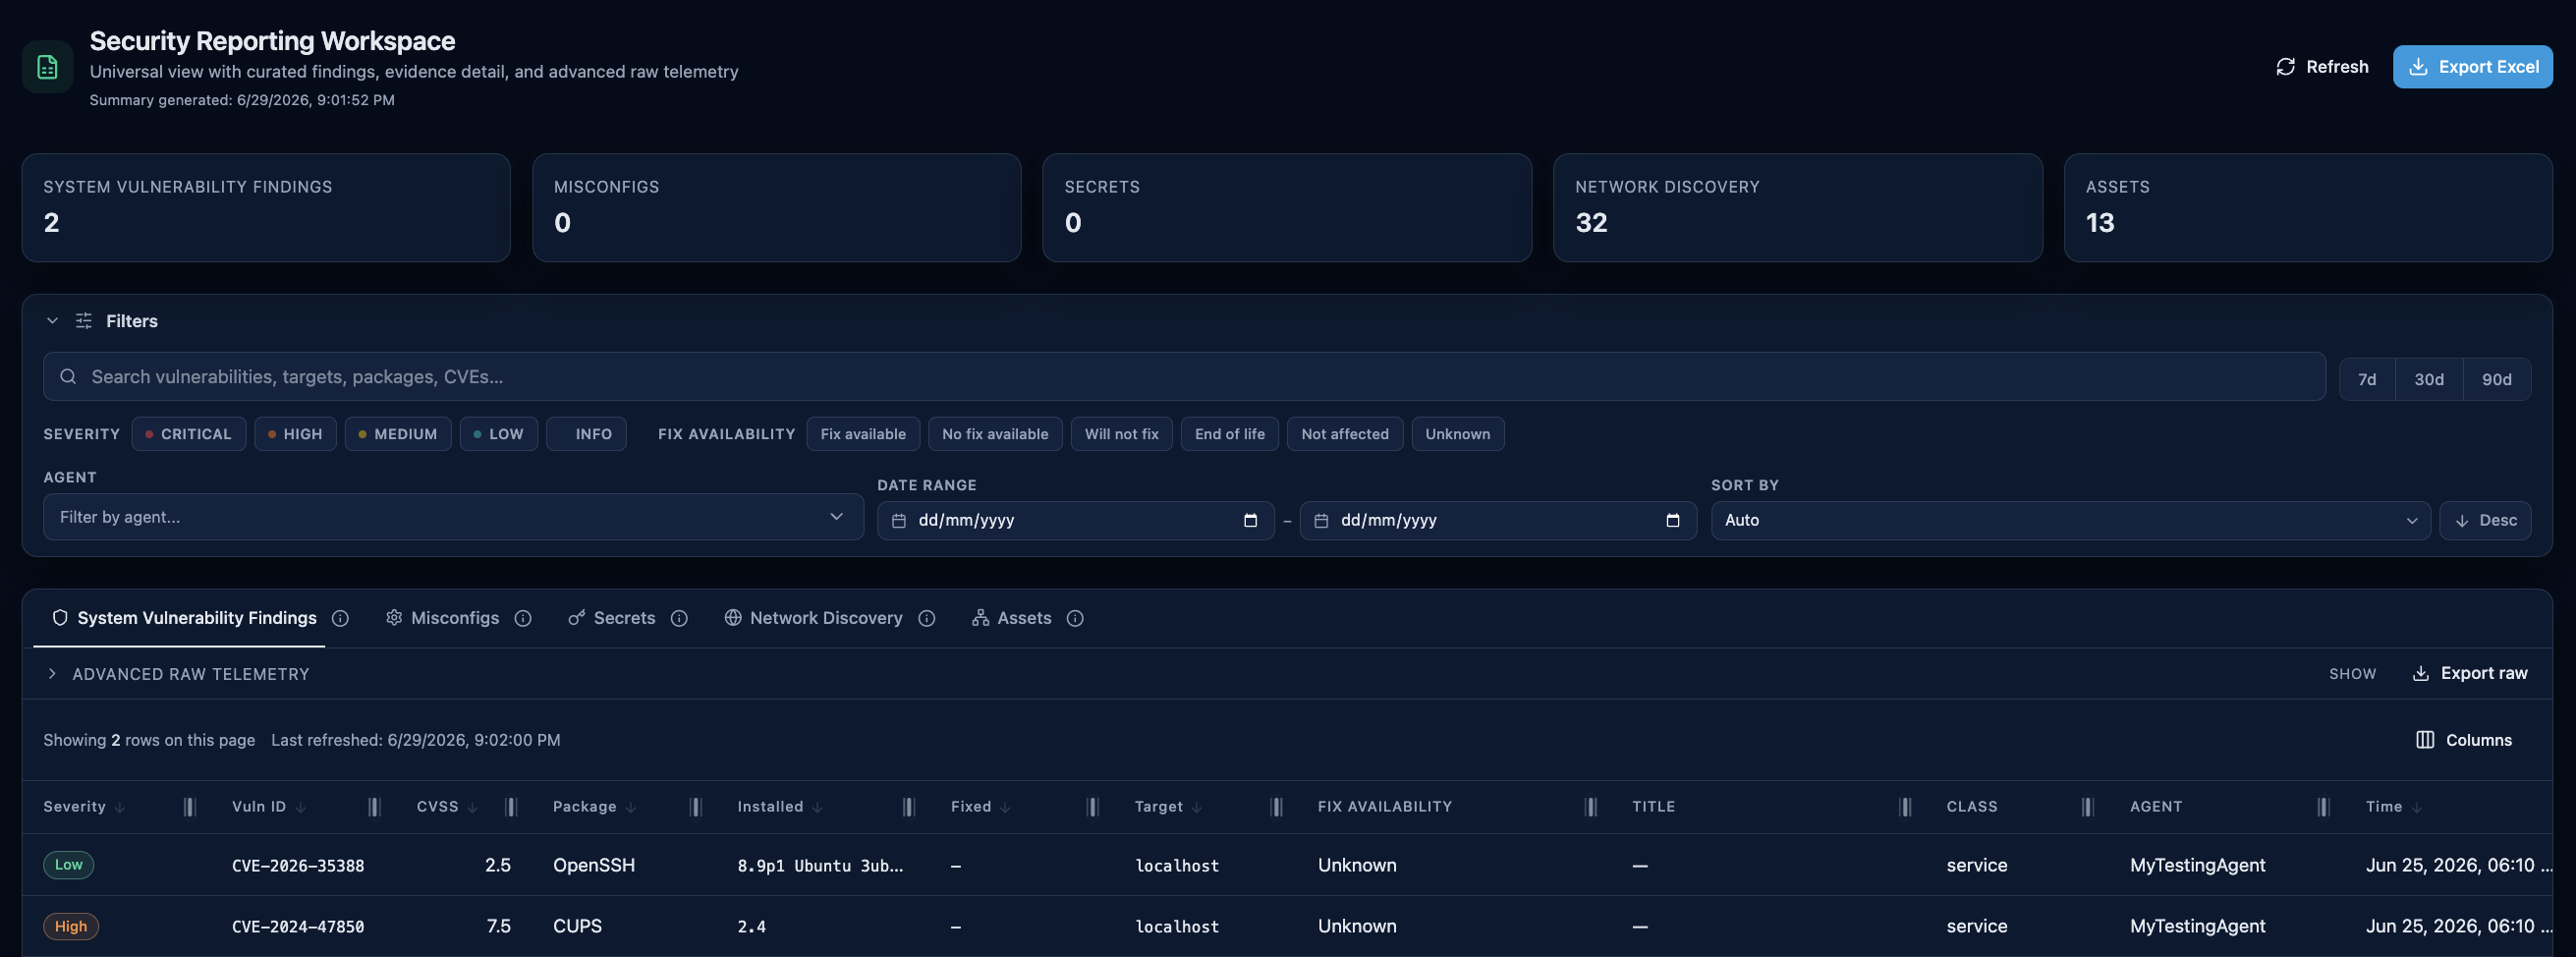Click SHOW for raw telemetry
Image resolution: width=2576 pixels, height=957 pixels.
[2352, 674]
